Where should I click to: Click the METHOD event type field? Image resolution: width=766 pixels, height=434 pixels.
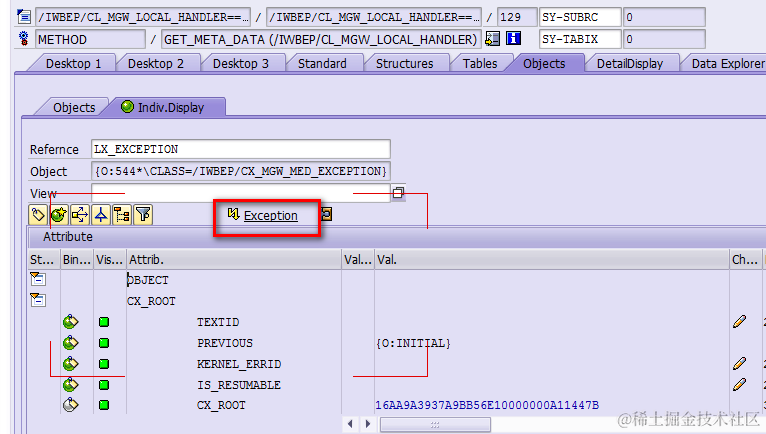point(90,39)
